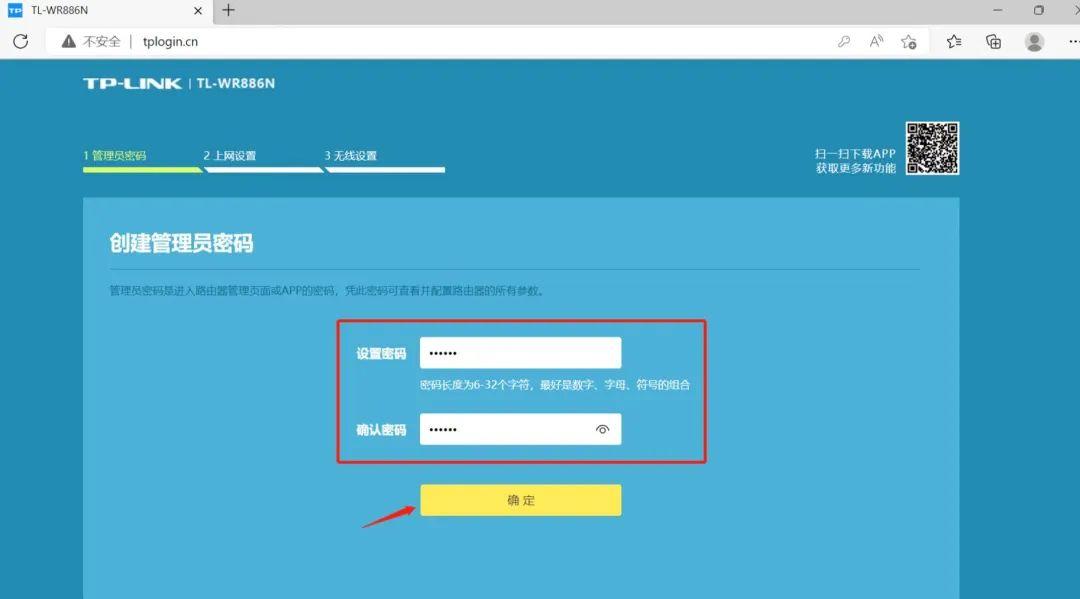The image size is (1080, 599).
Task: Click the browser profile avatar
Action: point(1032,41)
